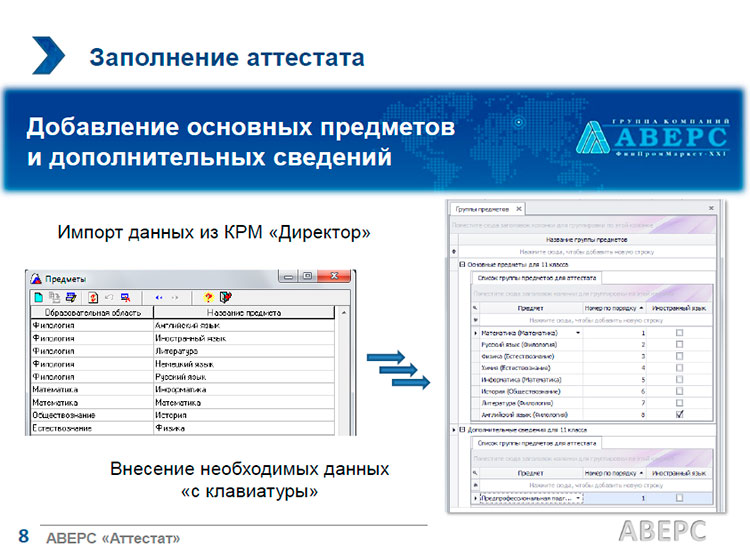Screen dimensions: 750x555
Task: Toggle Иностранный язык checkbox for Физика (Естествознание)
Action: [x=679, y=356]
